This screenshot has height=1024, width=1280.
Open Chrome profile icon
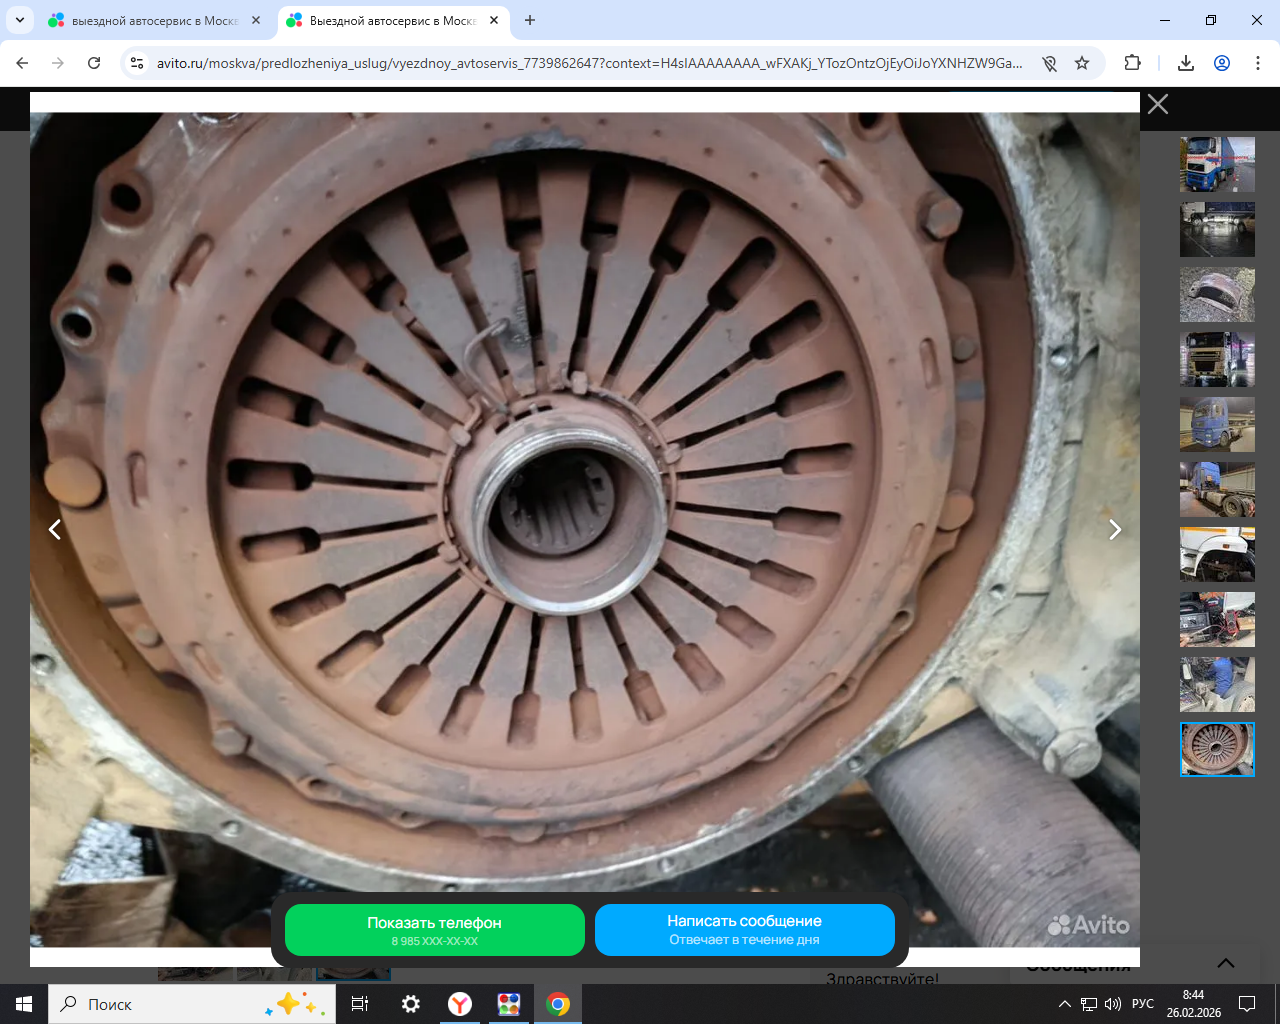pos(1222,63)
